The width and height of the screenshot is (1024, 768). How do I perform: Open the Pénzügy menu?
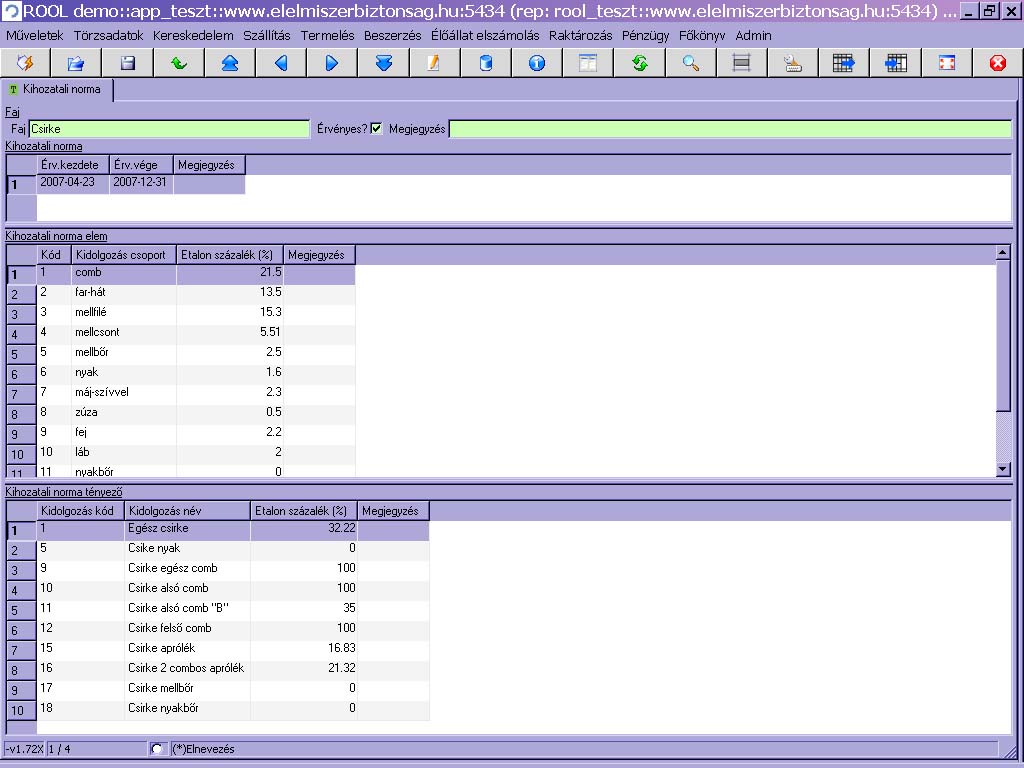coord(645,35)
